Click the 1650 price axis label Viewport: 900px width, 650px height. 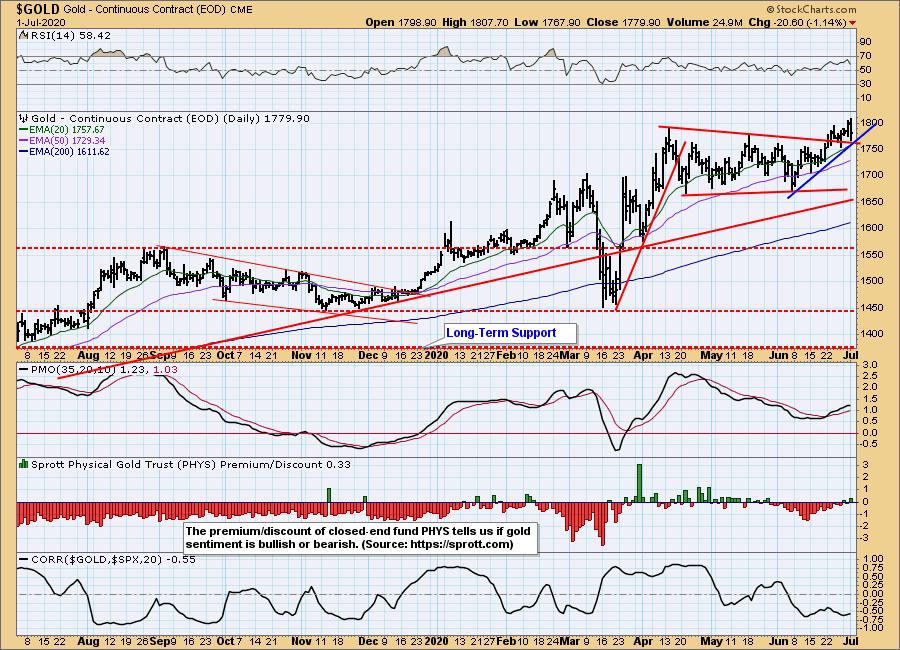pos(871,202)
